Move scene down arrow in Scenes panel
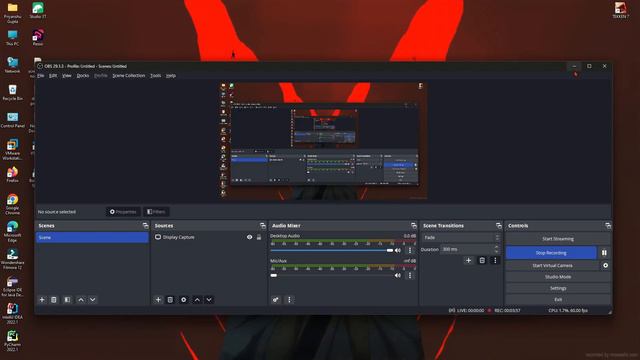 pos(93,300)
